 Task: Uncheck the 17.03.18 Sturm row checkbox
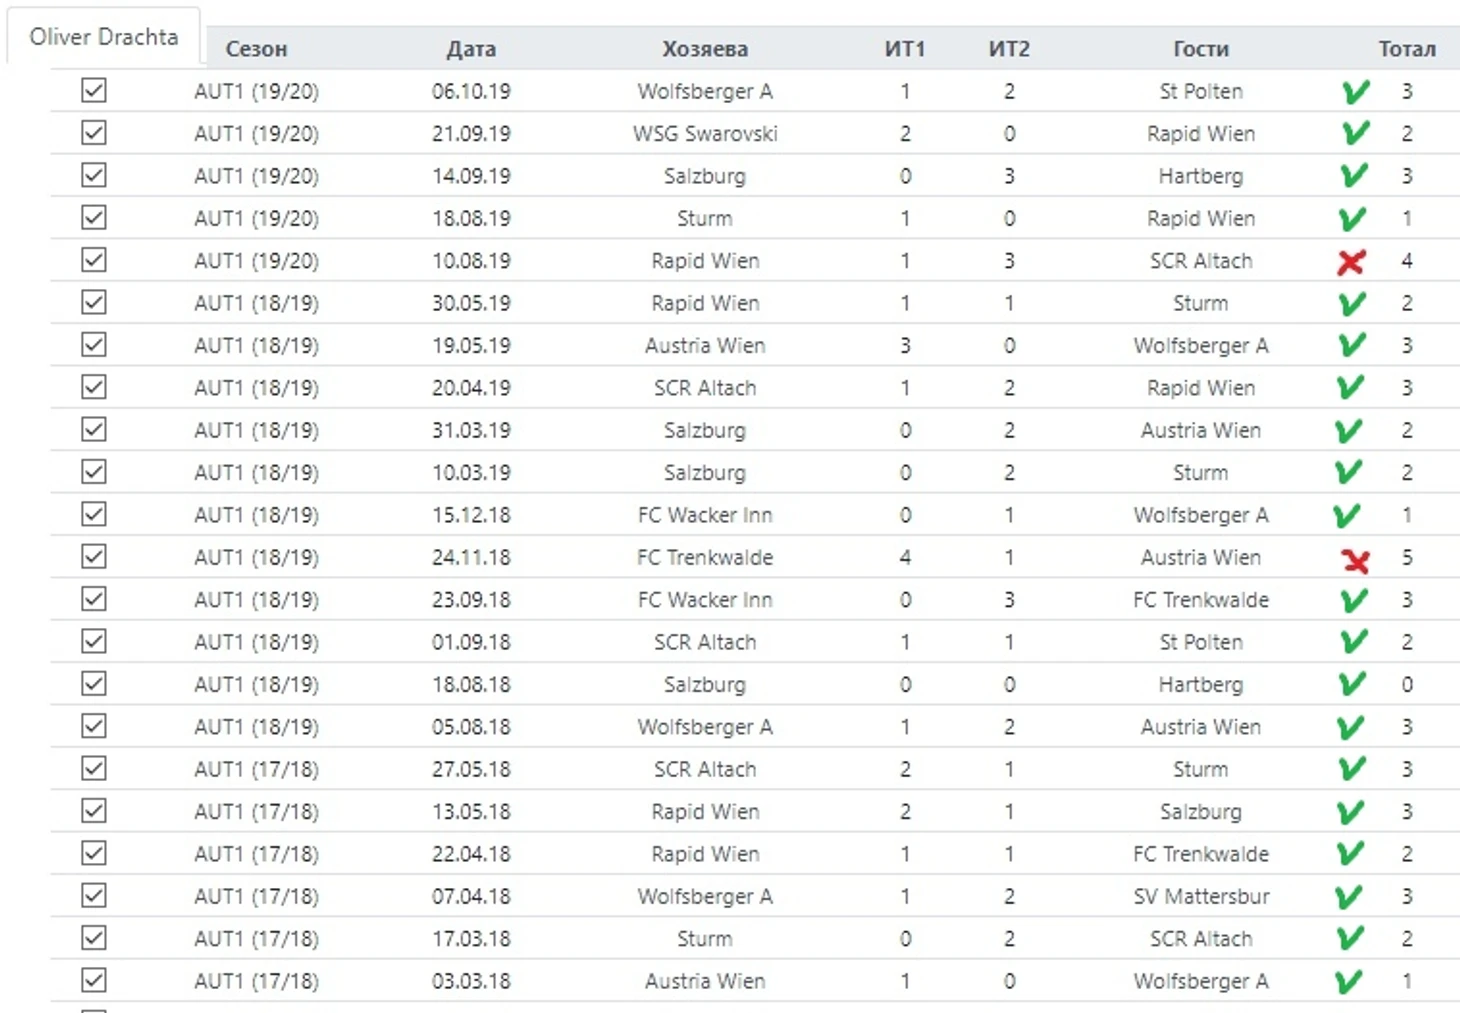click(x=94, y=939)
